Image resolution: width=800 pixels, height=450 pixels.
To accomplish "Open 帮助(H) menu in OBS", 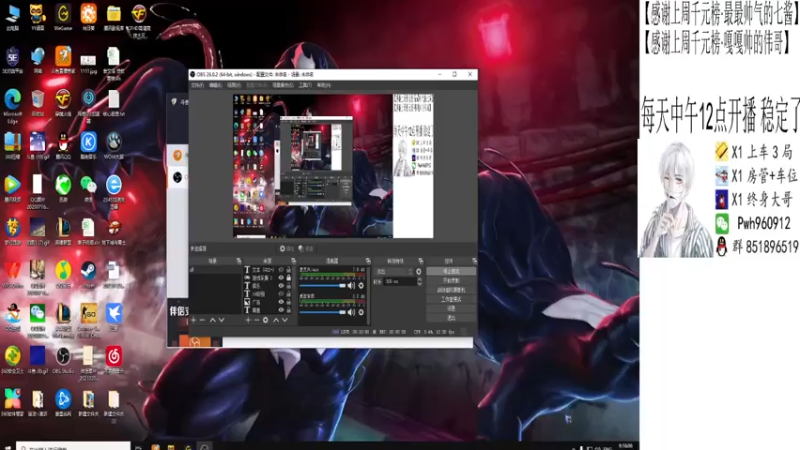I will pyautogui.click(x=323, y=85).
